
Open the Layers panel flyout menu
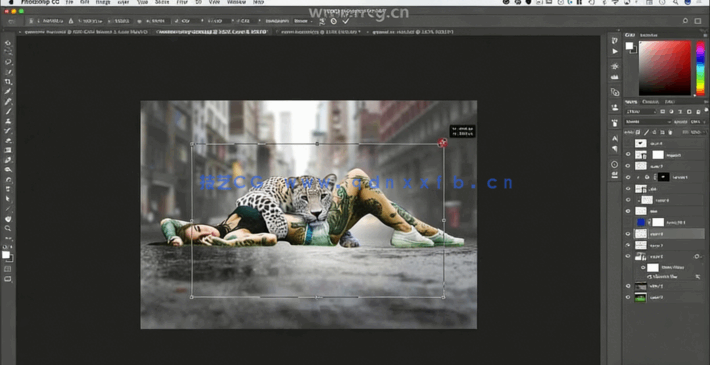[x=705, y=101]
